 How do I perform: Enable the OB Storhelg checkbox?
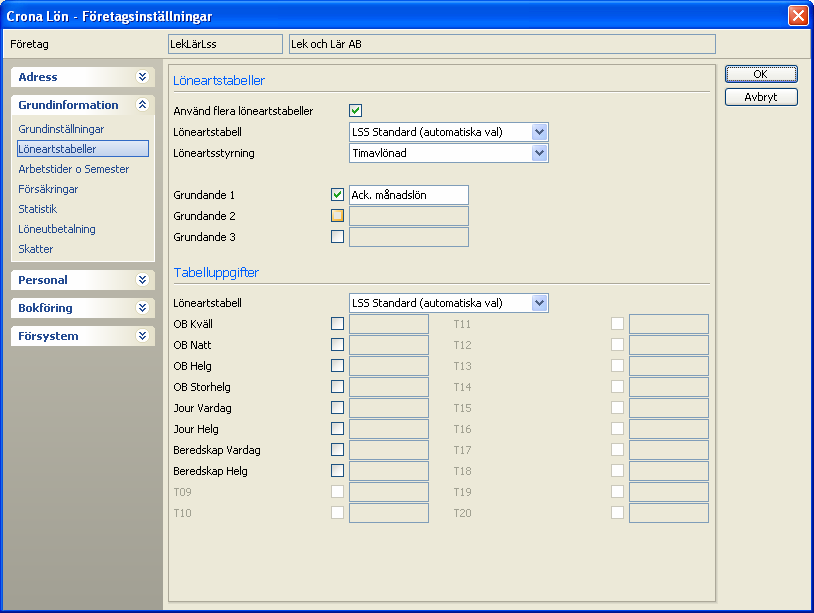point(337,387)
